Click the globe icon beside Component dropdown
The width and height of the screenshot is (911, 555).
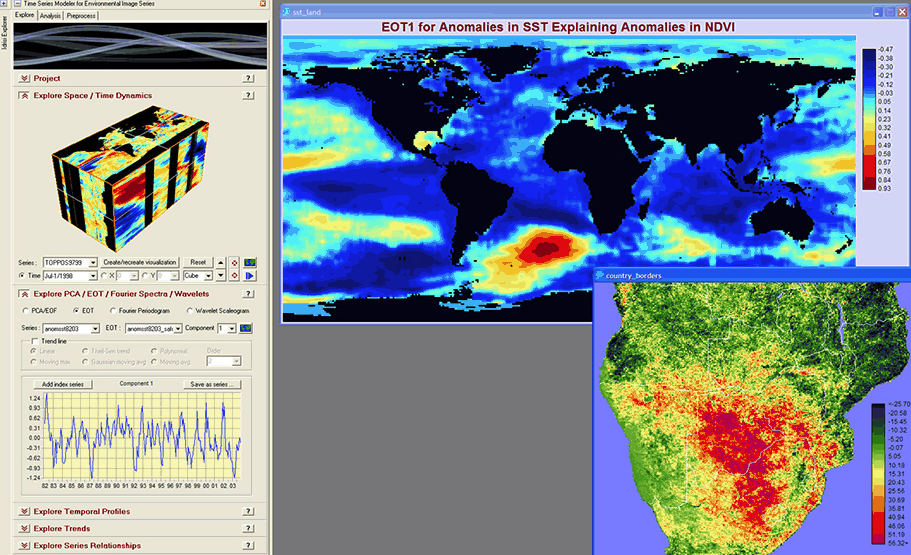point(245,328)
